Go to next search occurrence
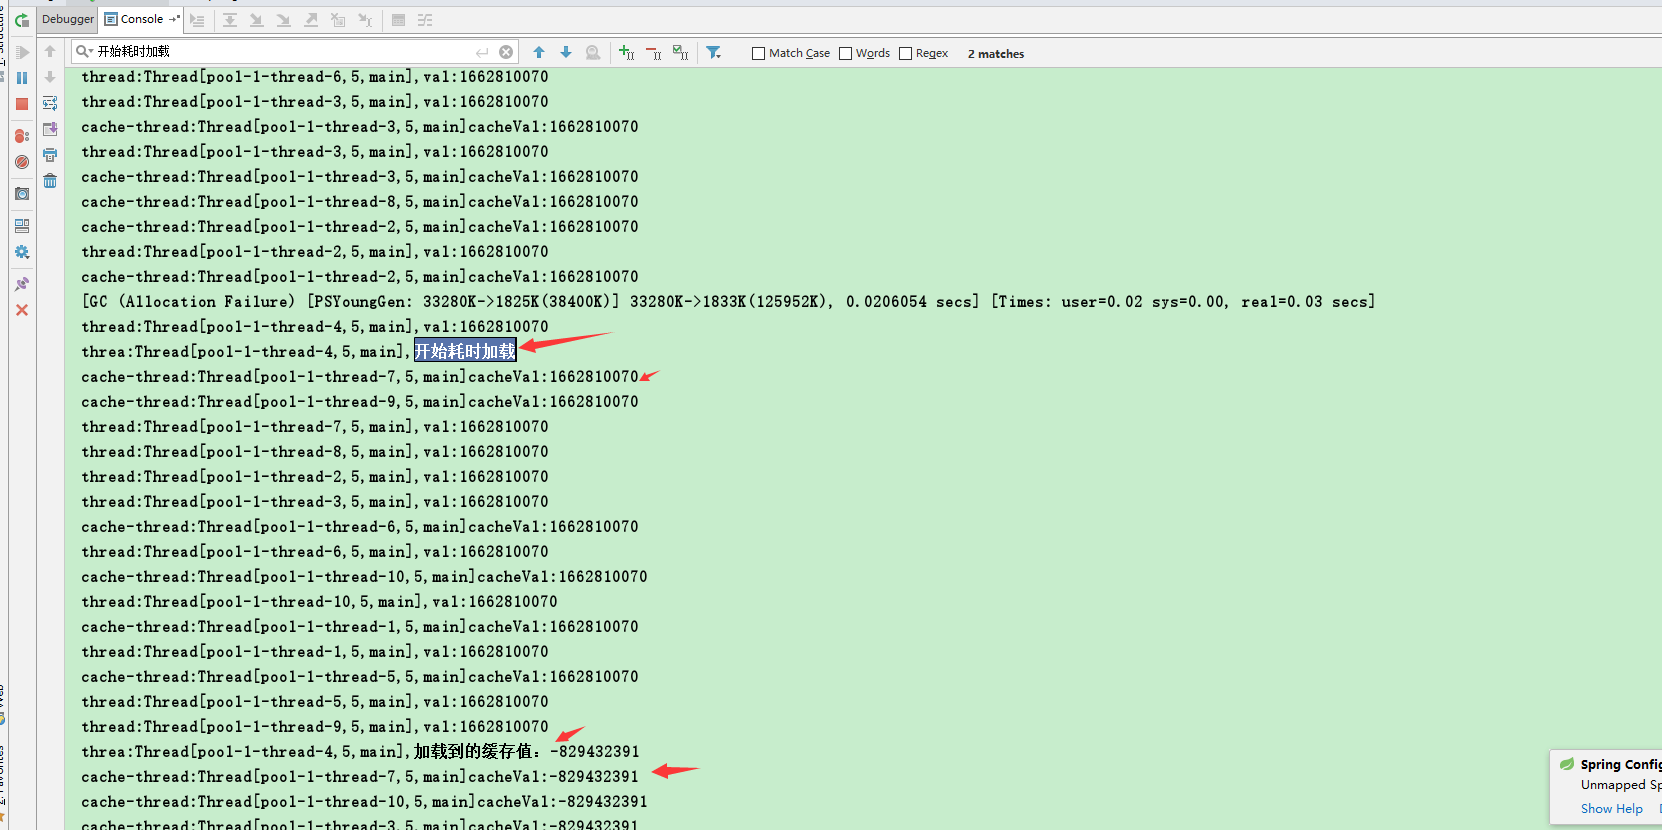This screenshot has width=1662, height=830. click(566, 52)
